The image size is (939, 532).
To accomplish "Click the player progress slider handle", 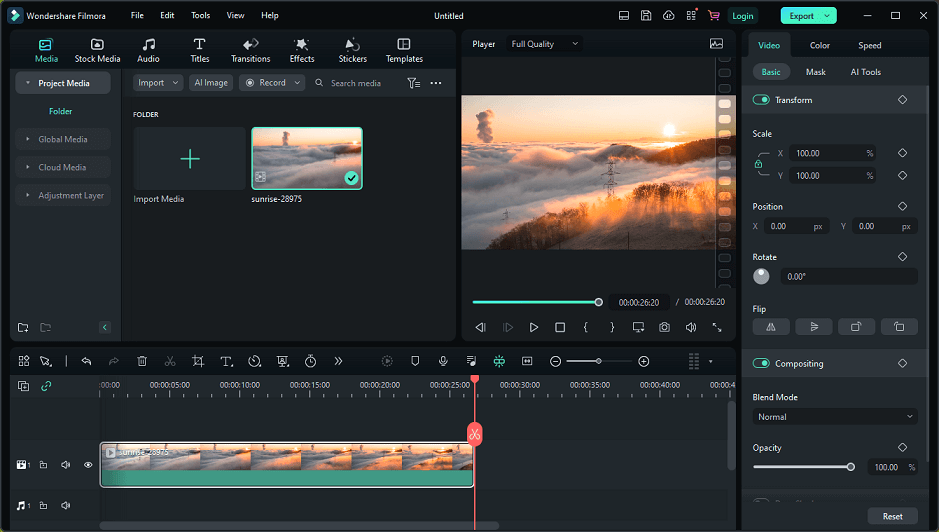I will (x=598, y=302).
